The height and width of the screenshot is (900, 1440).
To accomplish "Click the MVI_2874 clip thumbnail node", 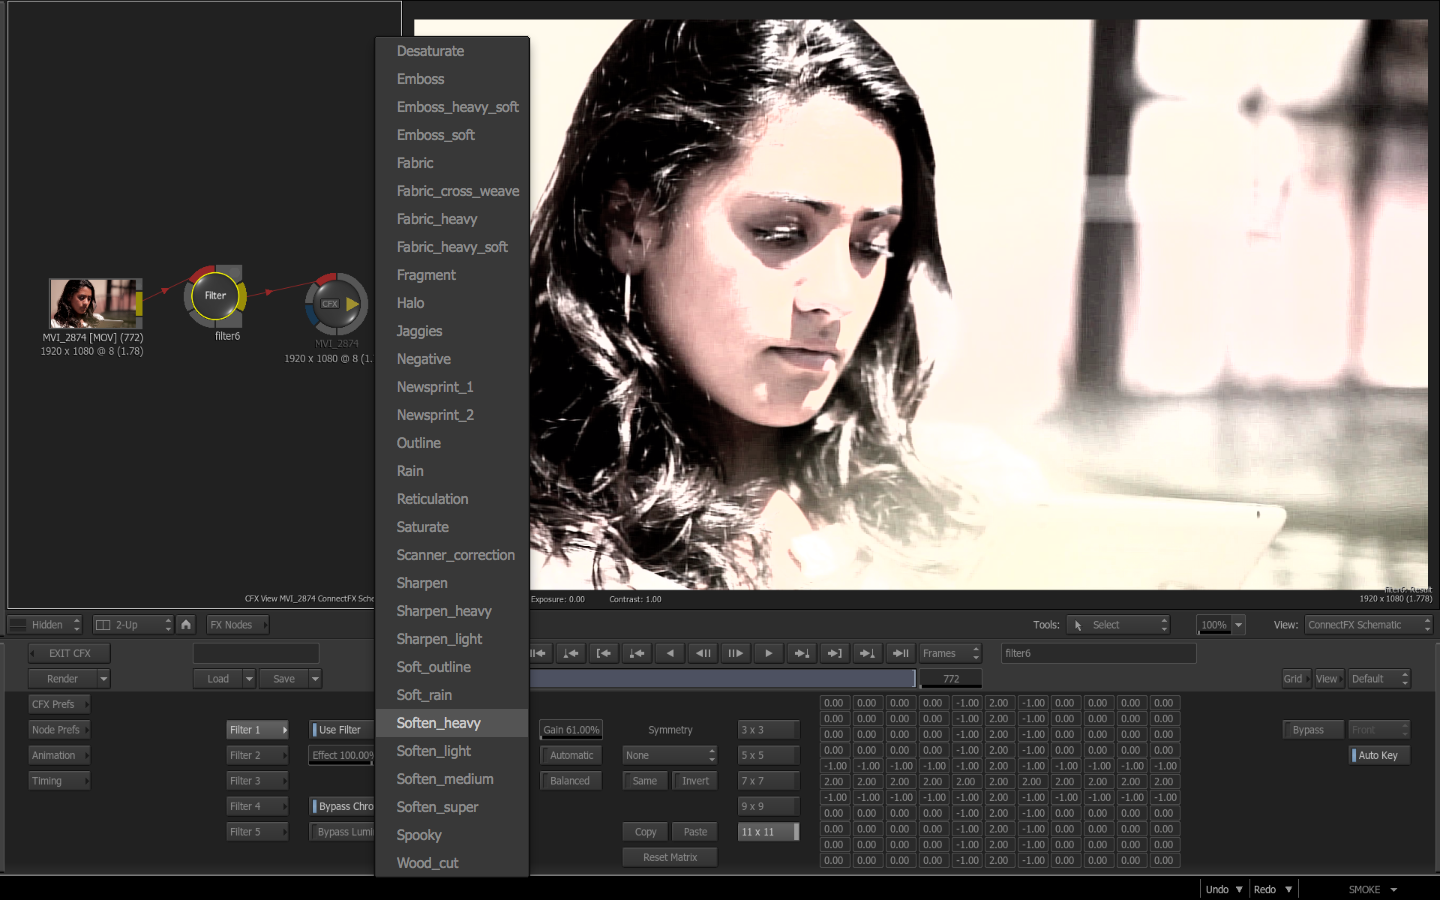I will coord(93,303).
